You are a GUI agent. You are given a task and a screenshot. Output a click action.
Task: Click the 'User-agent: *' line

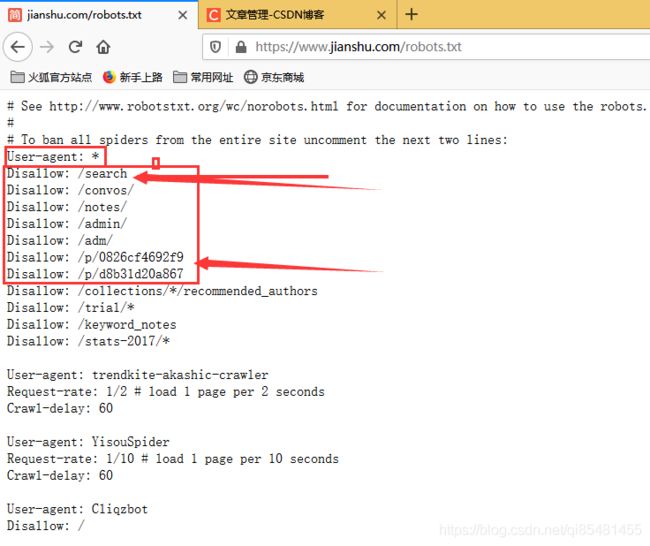53,157
